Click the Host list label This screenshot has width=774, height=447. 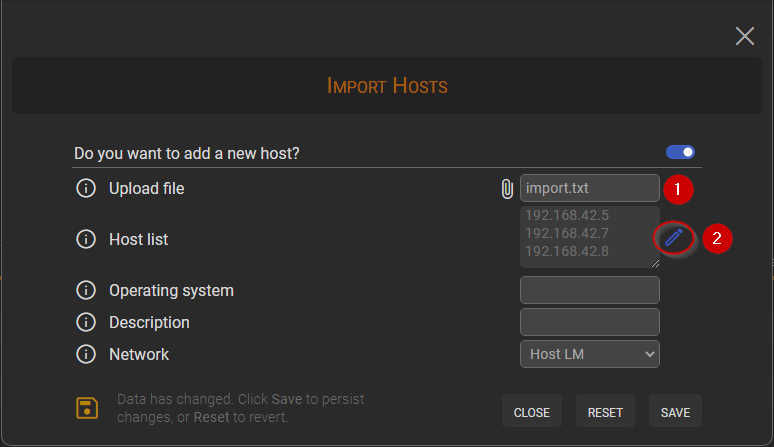pyautogui.click(x=139, y=239)
